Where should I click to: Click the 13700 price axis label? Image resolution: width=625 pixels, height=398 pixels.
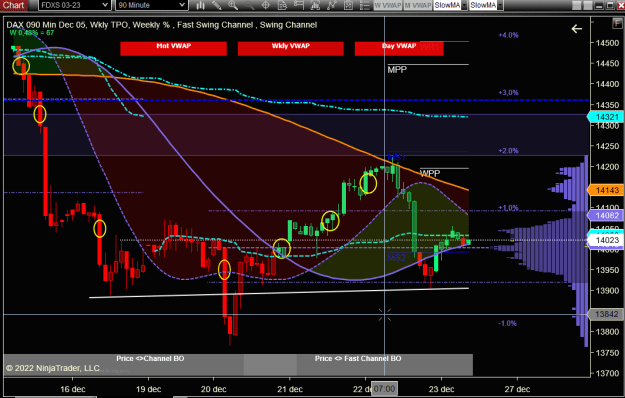coord(607,373)
